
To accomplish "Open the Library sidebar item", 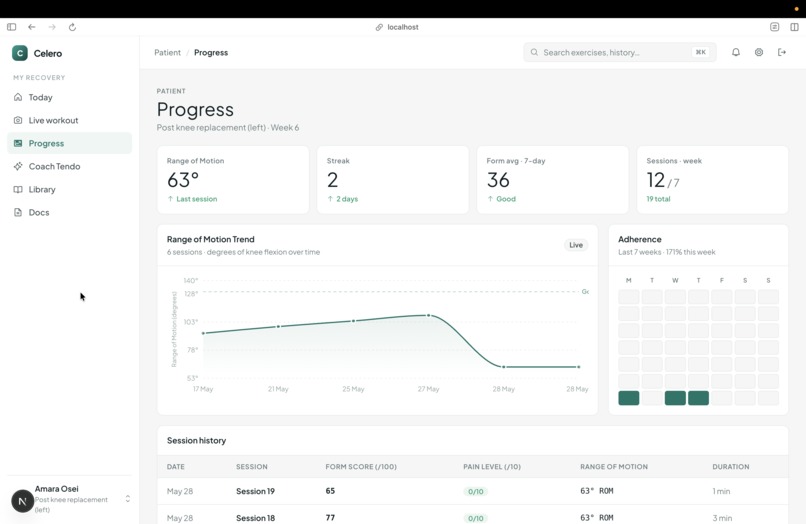I will click(69, 189).
